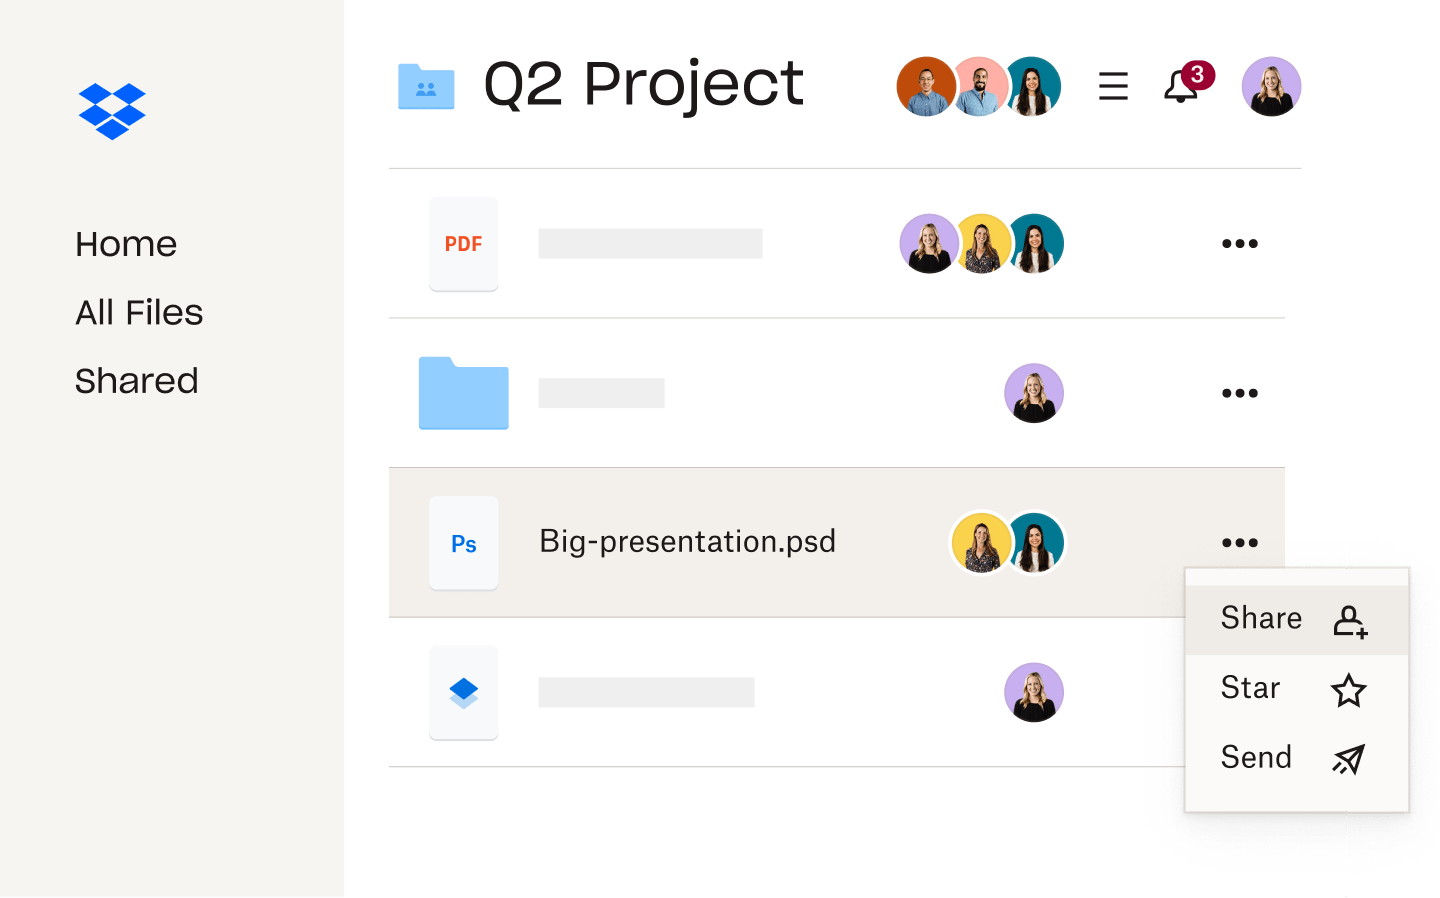Click the user profile avatar top right
This screenshot has width=1440, height=898.
tap(1271, 87)
